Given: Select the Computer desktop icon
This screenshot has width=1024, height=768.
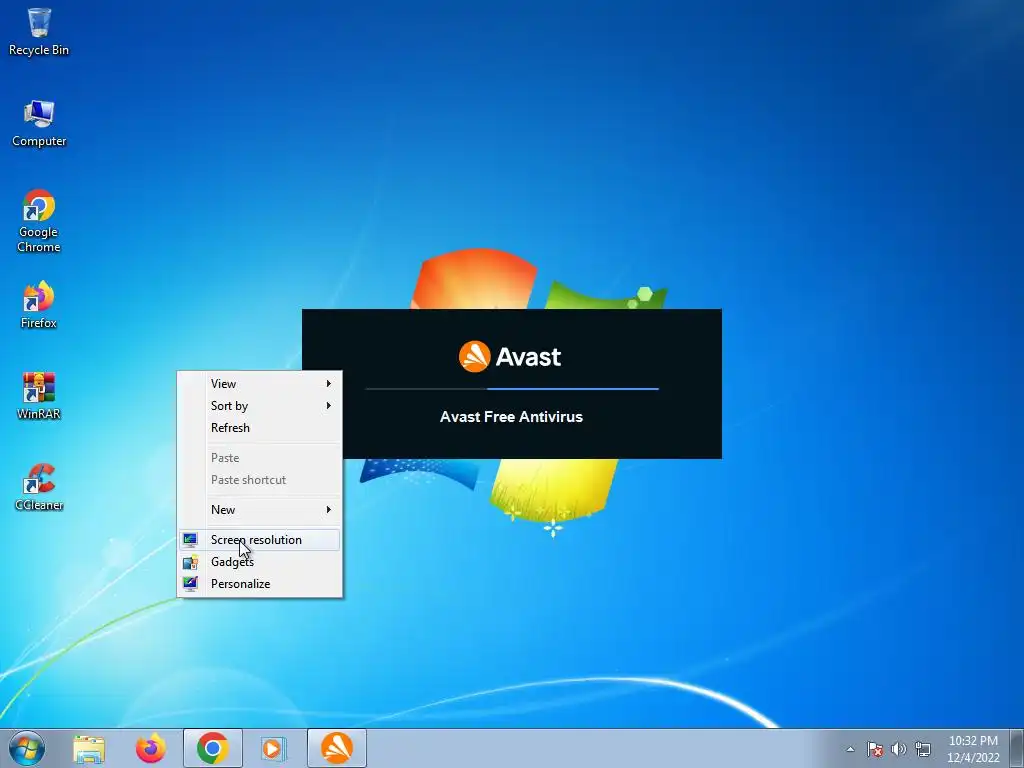Looking at the screenshot, I should click(x=39, y=123).
